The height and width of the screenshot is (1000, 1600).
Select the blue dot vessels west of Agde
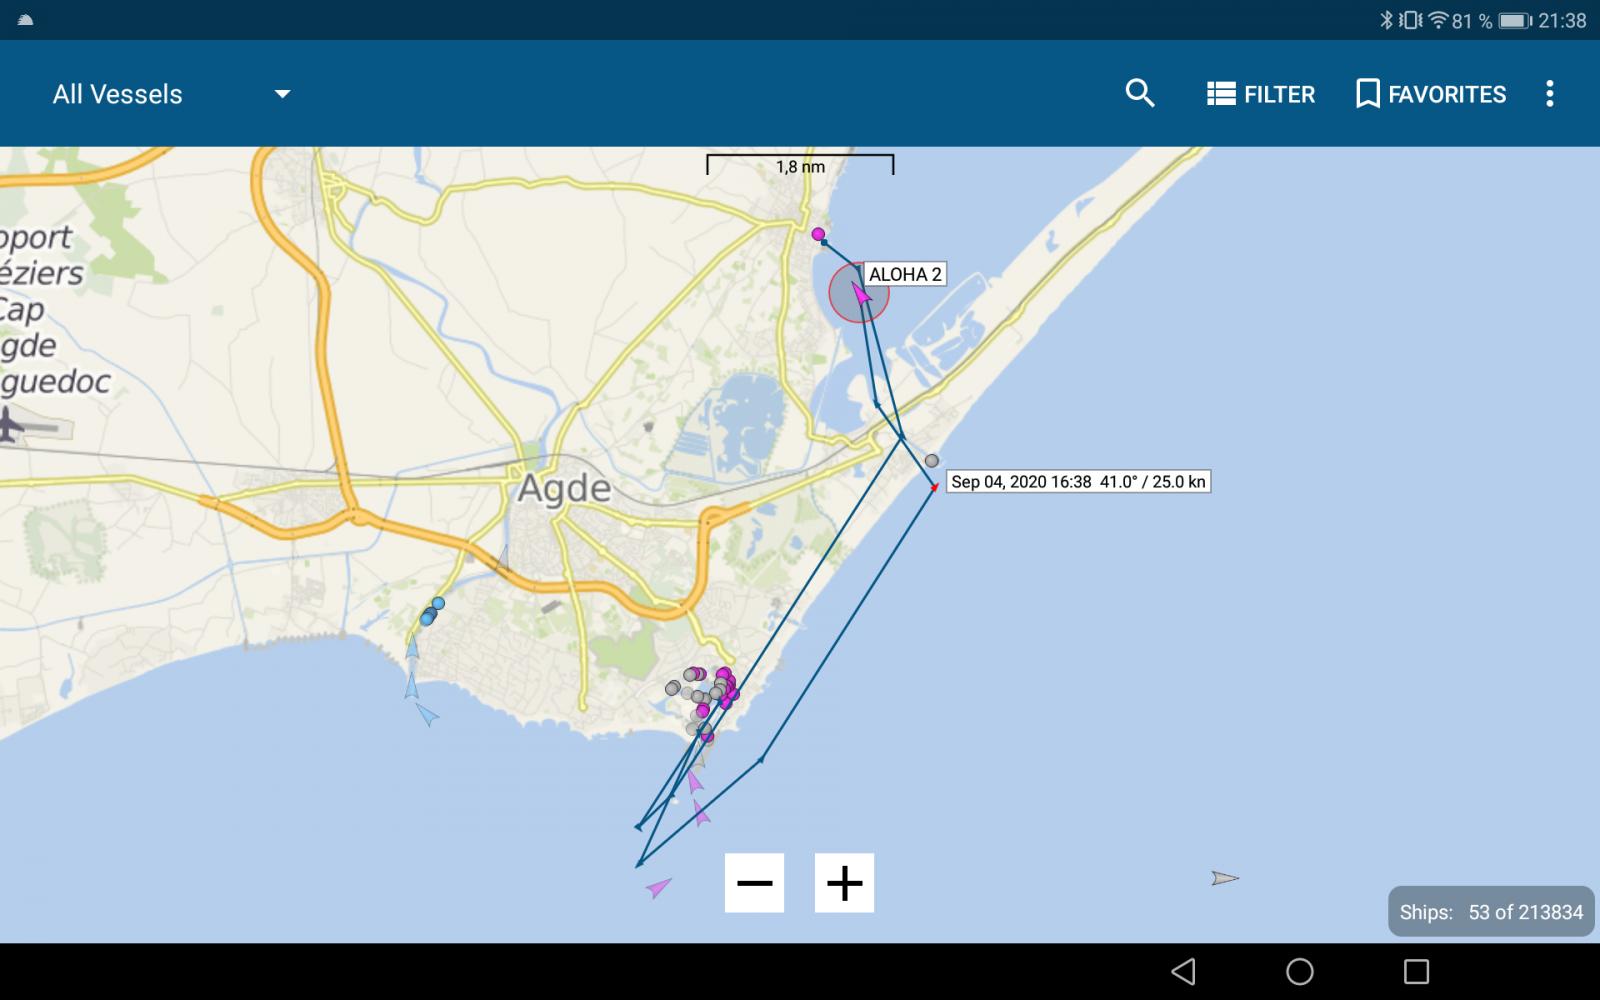coord(432,611)
